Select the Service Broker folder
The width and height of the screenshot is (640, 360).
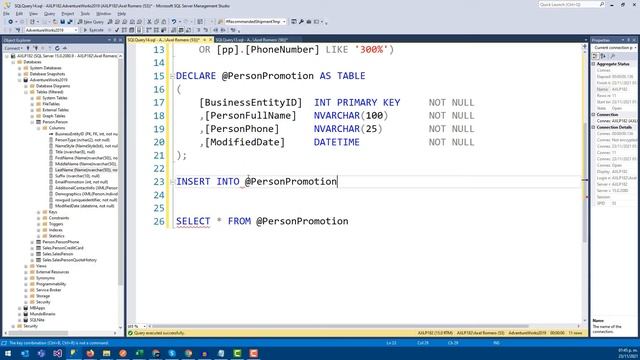pos(48,290)
